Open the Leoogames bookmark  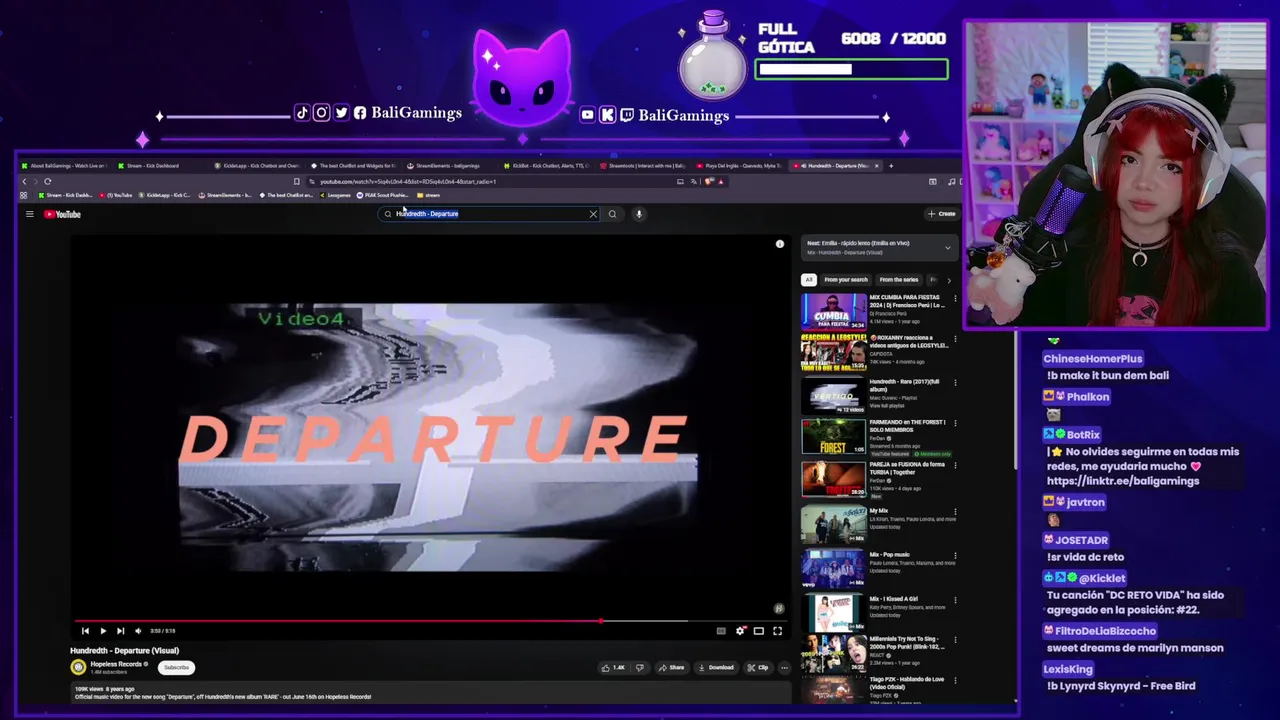coord(334,195)
